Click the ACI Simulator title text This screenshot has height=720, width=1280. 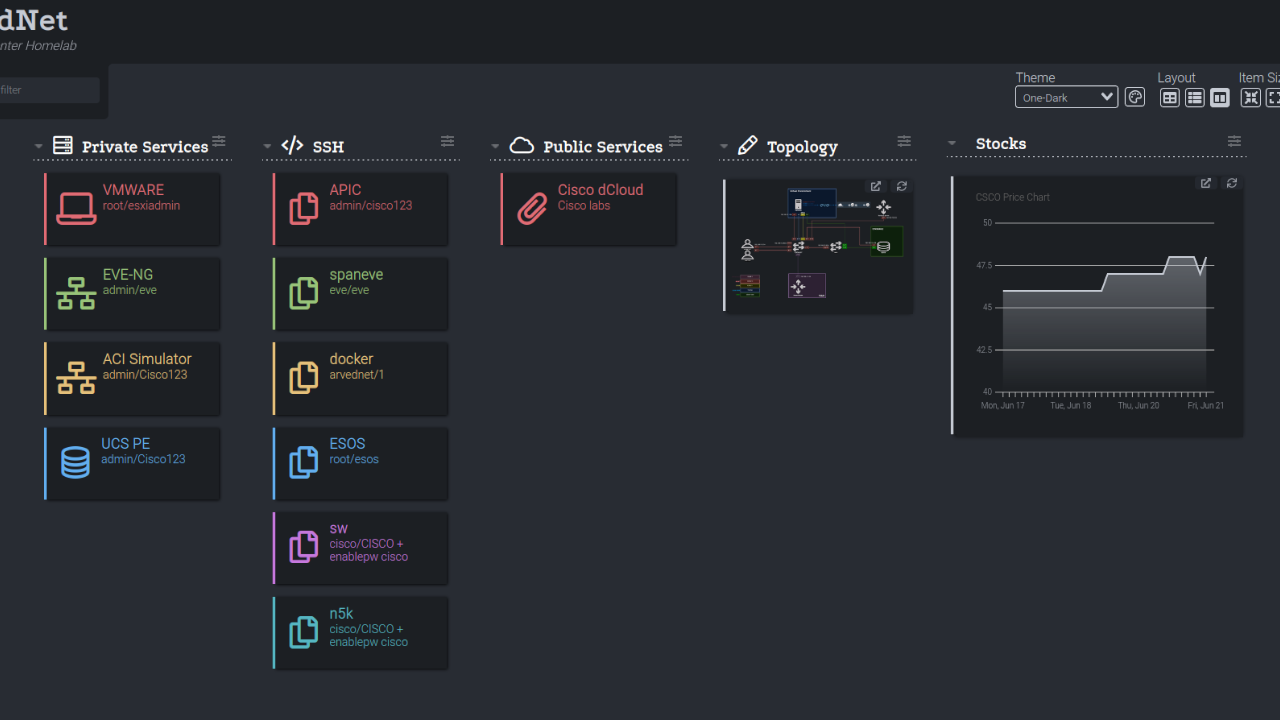147,359
